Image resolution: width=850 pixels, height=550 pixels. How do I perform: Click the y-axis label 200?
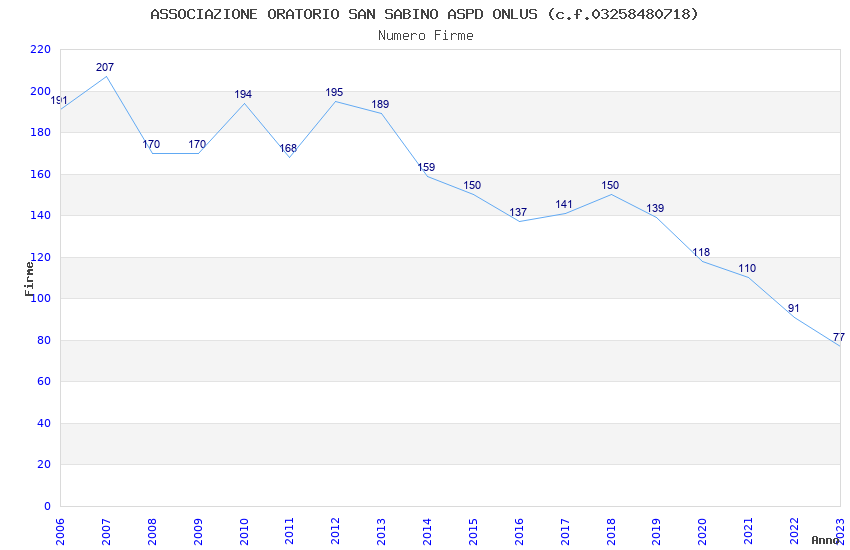40,91
